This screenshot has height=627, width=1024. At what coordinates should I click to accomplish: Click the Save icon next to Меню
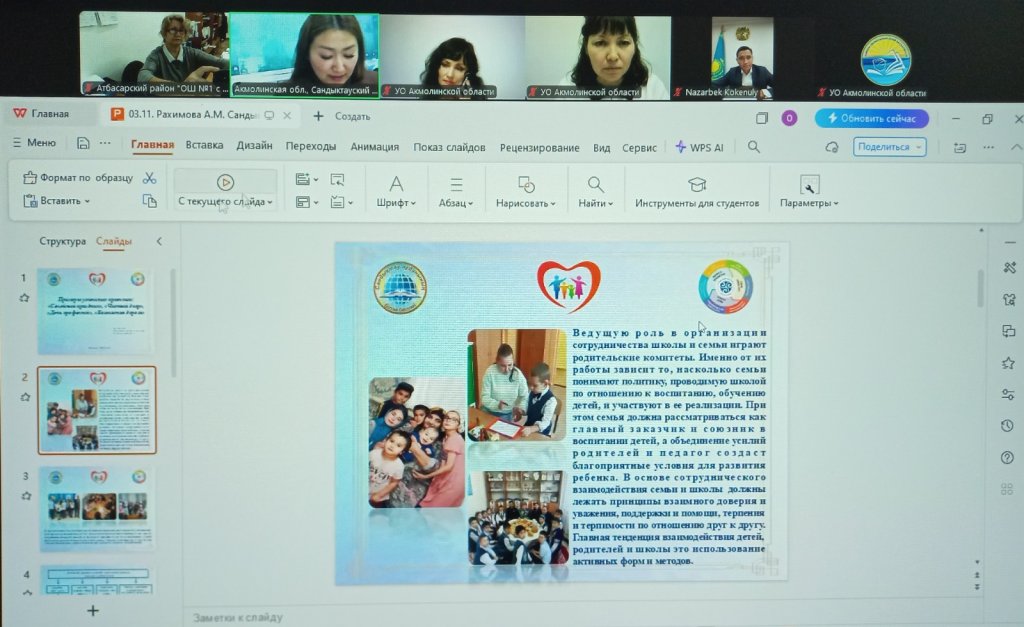tap(83, 143)
